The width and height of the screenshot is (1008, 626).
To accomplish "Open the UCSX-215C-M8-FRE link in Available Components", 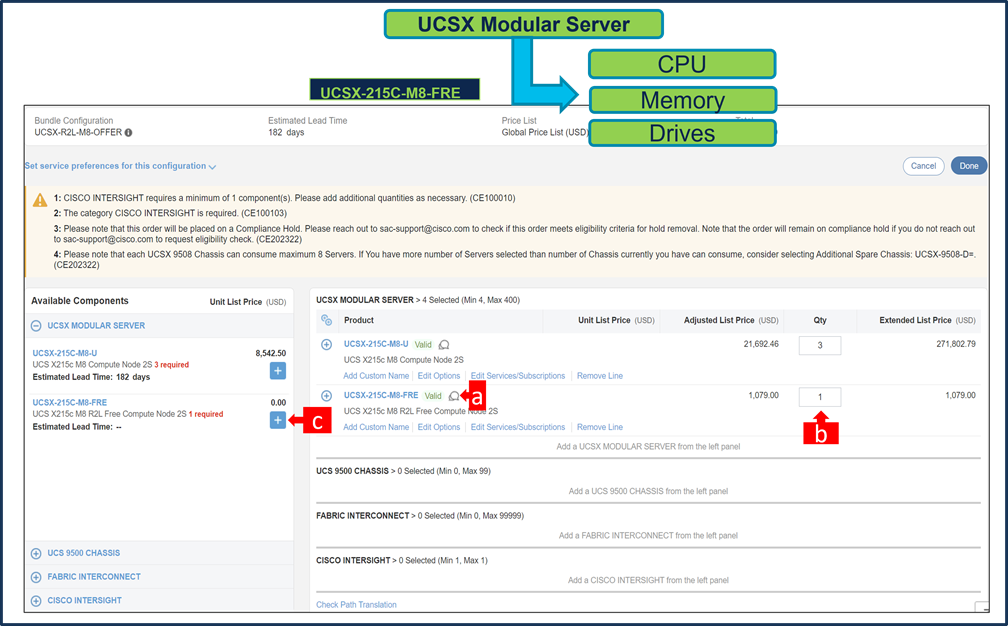I will [x=70, y=402].
